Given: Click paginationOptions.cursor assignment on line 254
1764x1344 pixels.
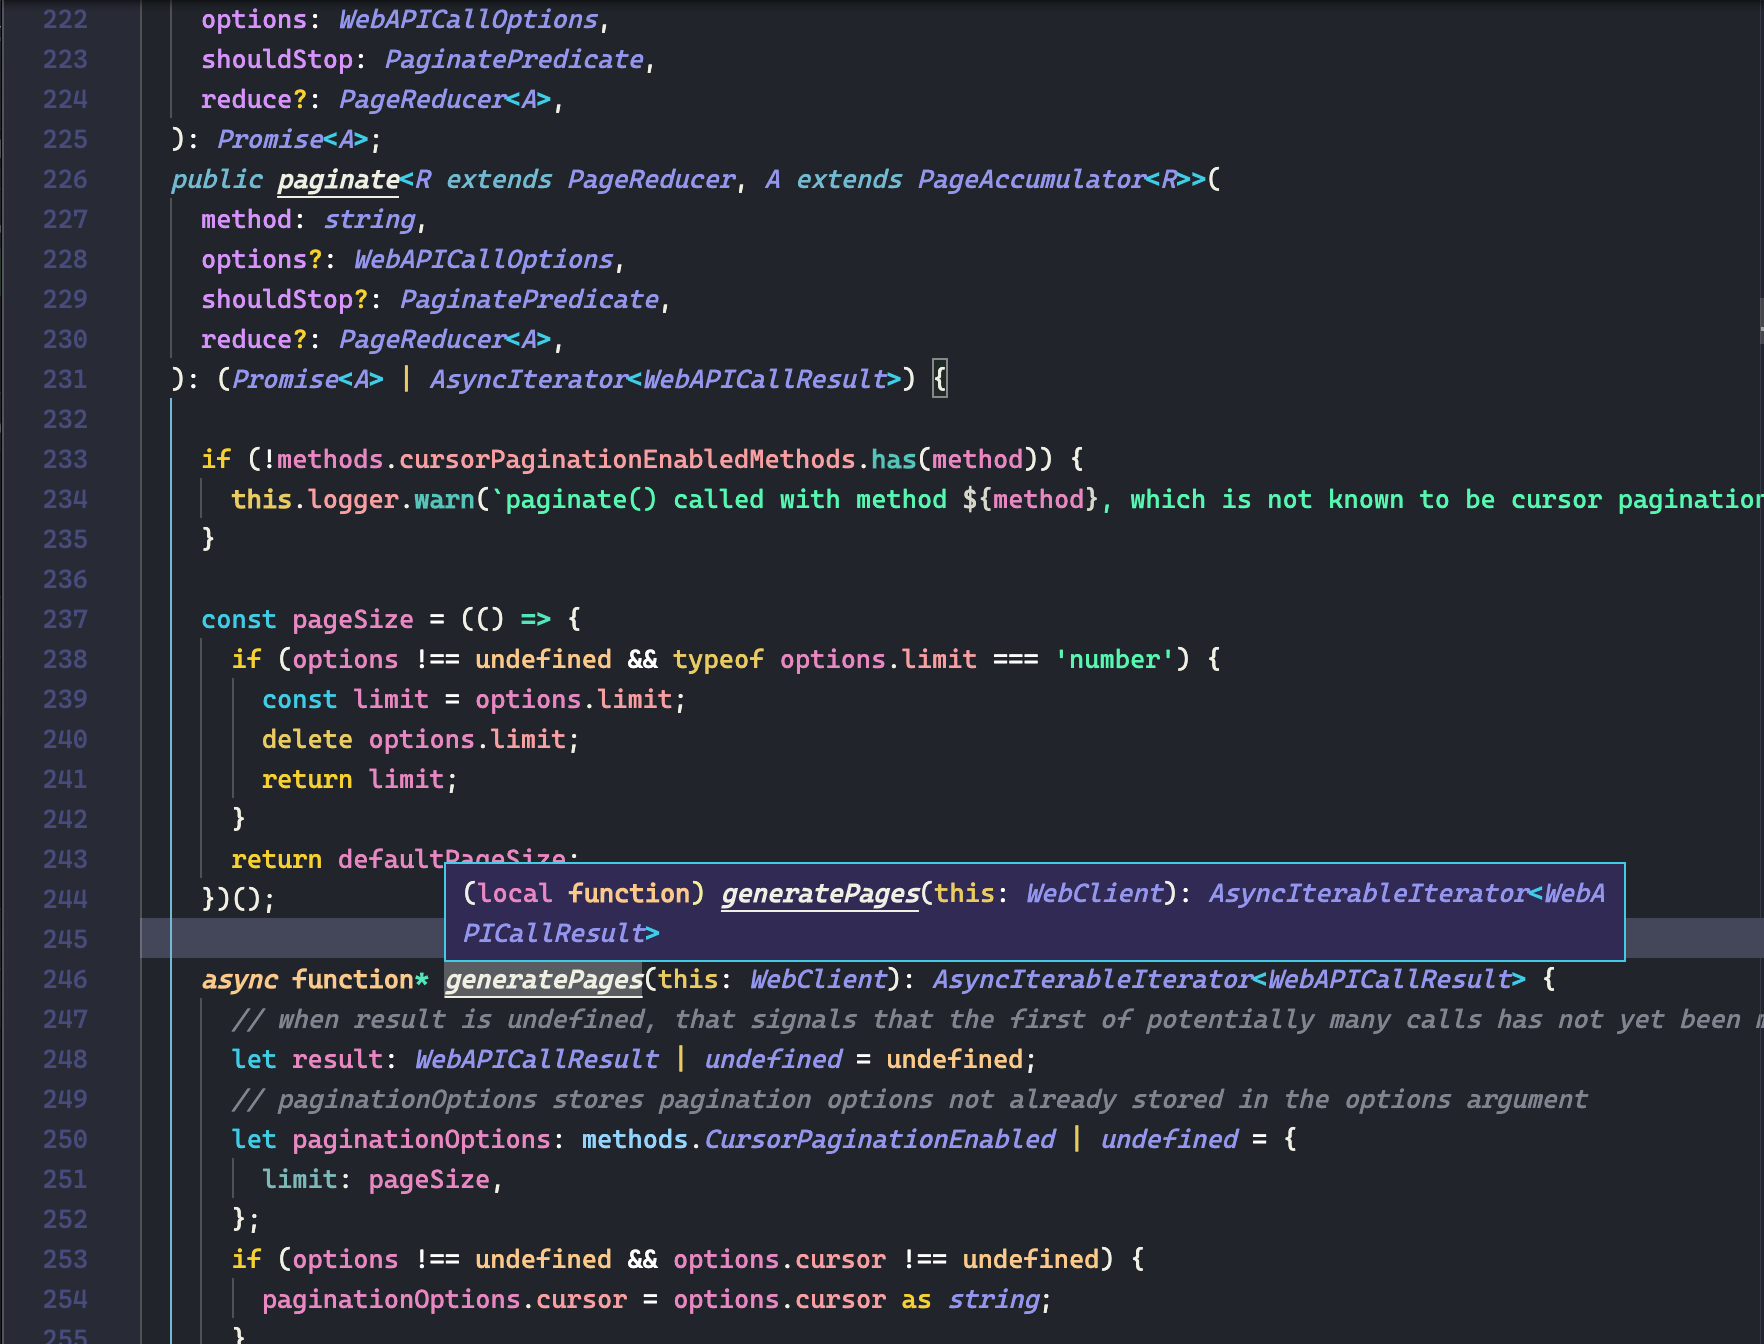Looking at the screenshot, I should [655, 1299].
